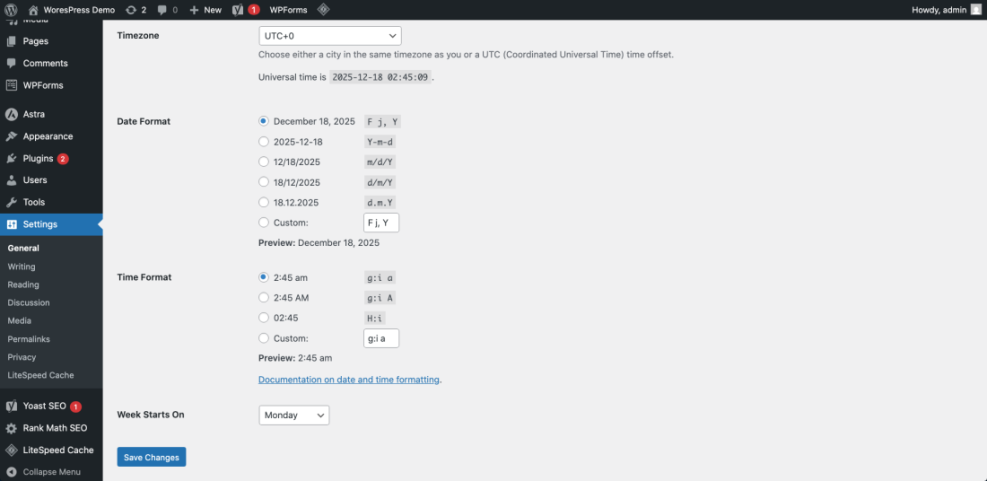Select 02:45 24-hour time format
The height and width of the screenshot is (481, 987).
pos(264,318)
